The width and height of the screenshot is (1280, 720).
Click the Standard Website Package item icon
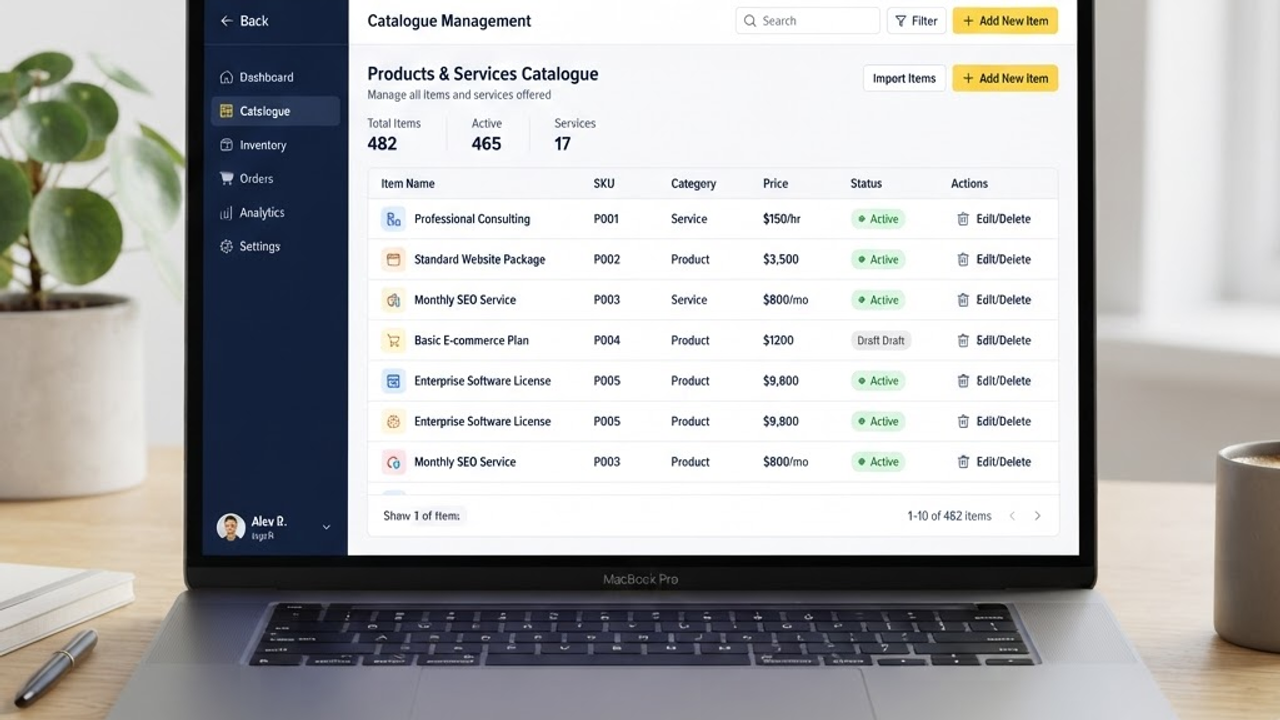click(x=393, y=259)
